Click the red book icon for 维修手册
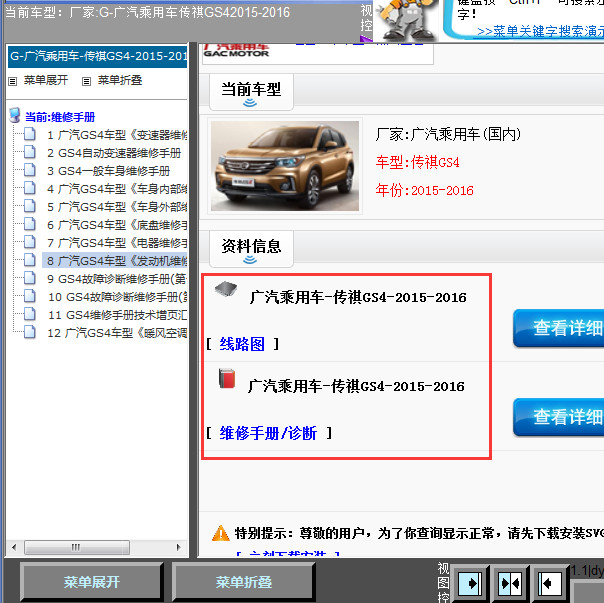604x603 pixels. 226,378
